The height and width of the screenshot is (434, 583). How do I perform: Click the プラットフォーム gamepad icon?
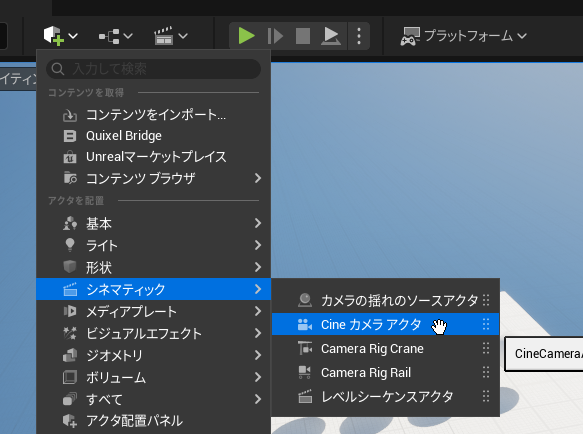[x=410, y=36]
